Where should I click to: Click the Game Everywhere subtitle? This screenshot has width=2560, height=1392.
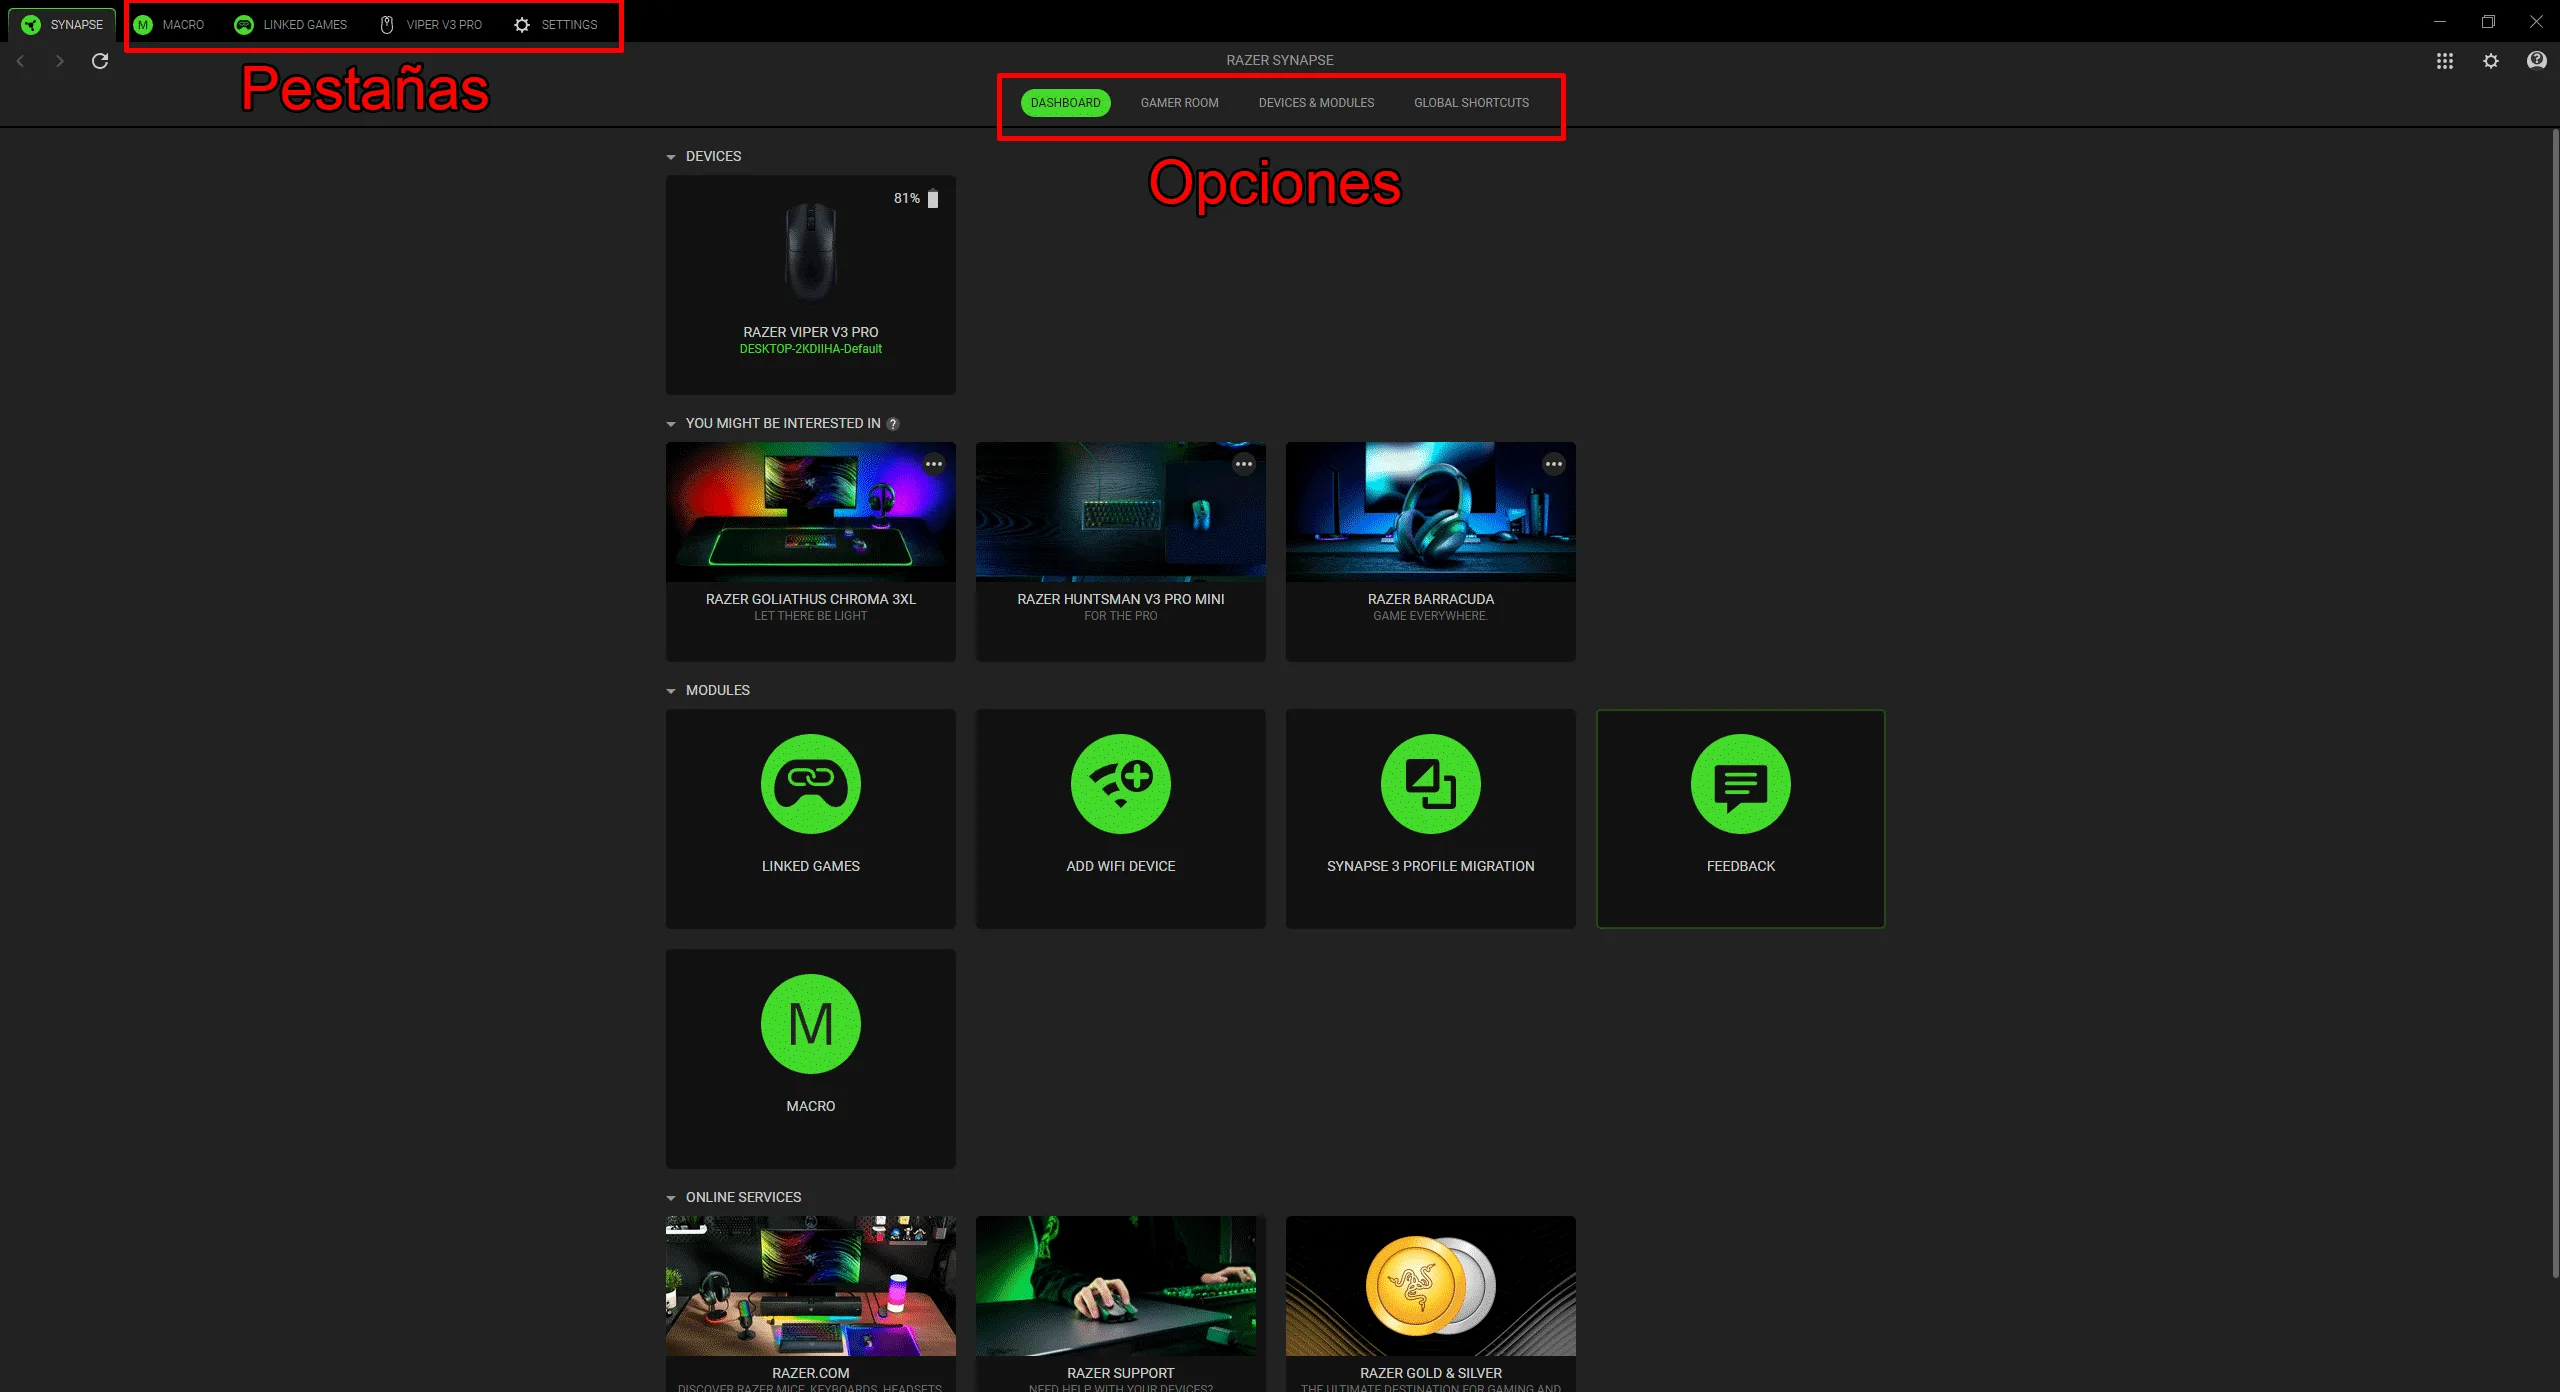1431,616
